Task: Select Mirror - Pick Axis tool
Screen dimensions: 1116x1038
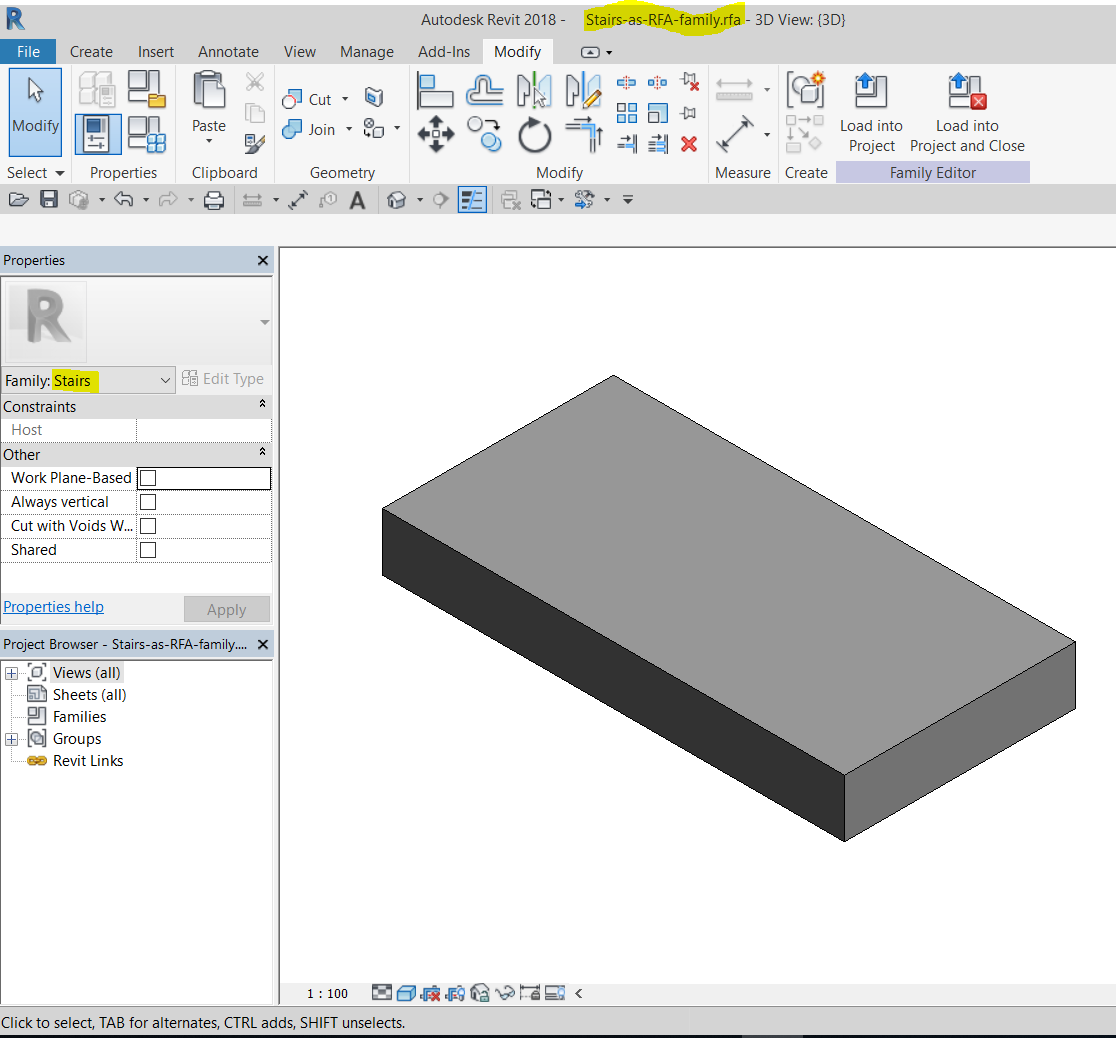Action: [x=534, y=91]
